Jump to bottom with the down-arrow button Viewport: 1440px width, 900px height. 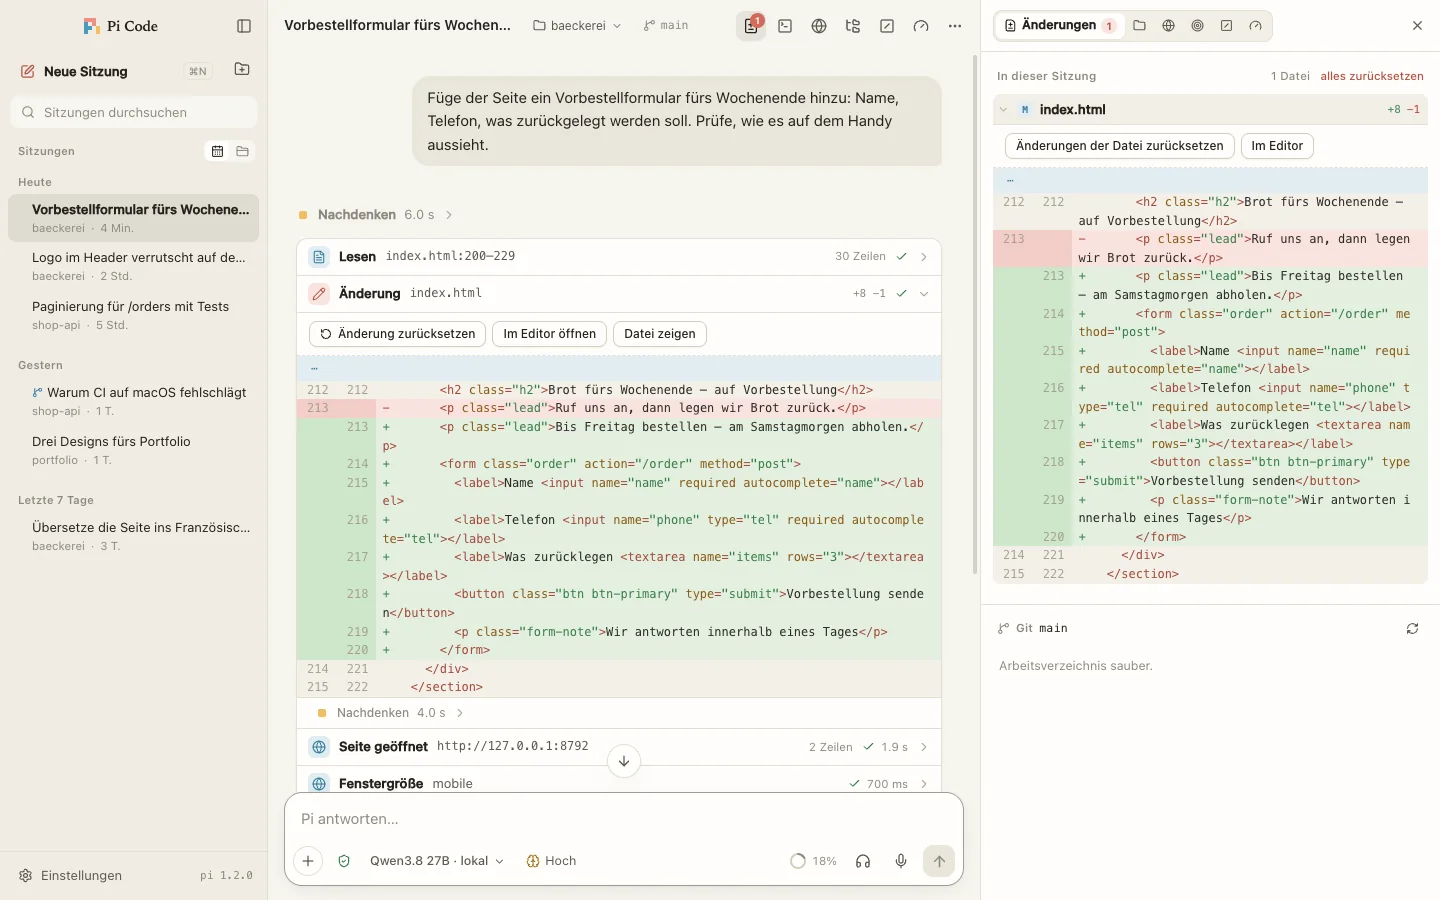click(x=624, y=761)
